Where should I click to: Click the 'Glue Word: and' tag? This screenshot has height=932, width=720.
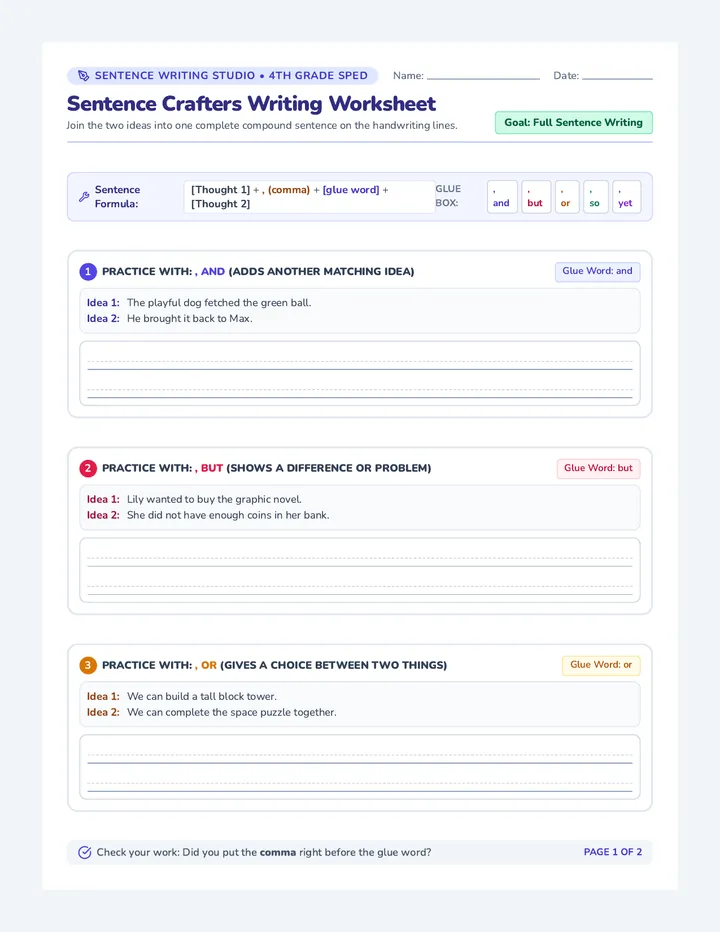[598, 271]
